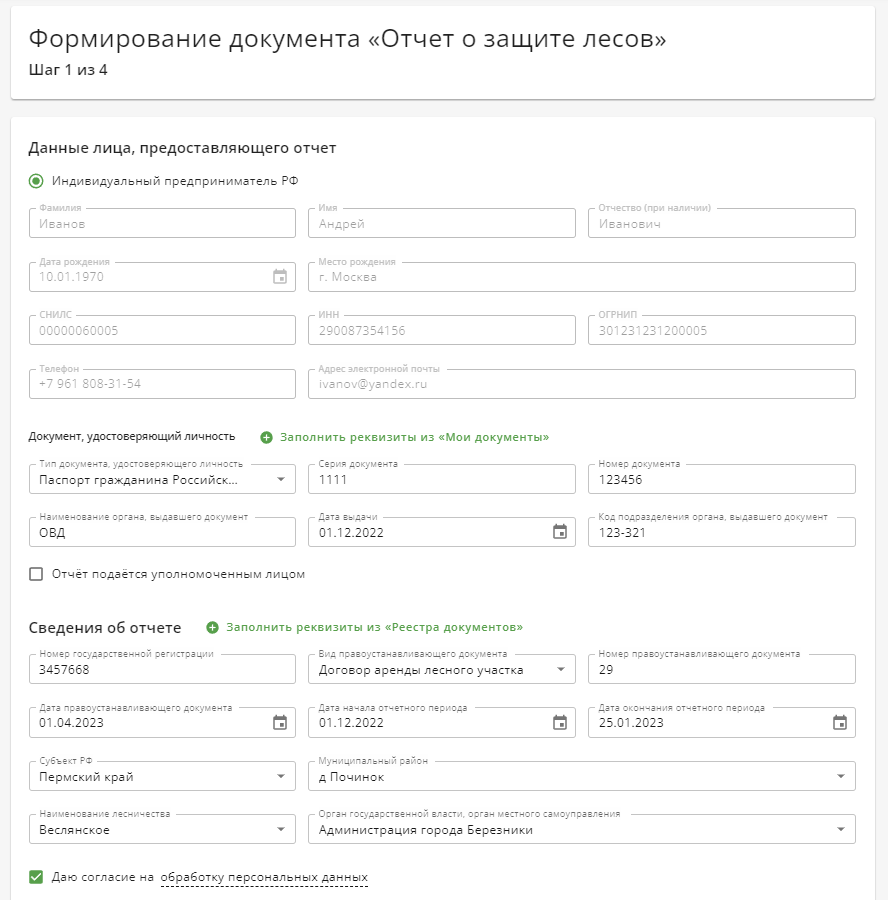
Task: Expand «Вид правоустанавливающего документа» dropdown
Action: [x=560, y=670]
